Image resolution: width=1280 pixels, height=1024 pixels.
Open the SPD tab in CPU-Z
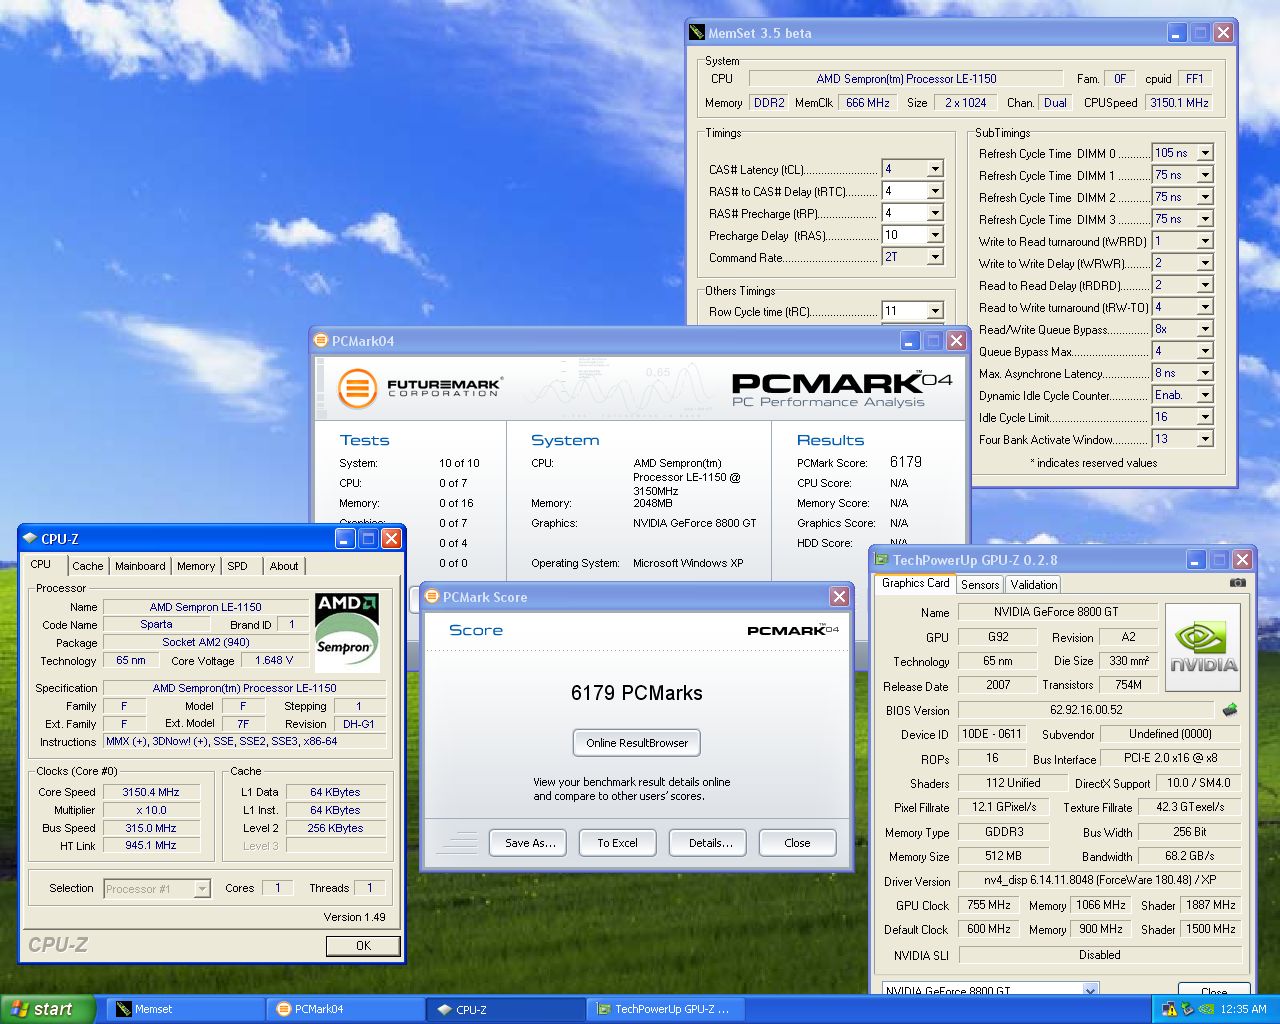tap(238, 566)
